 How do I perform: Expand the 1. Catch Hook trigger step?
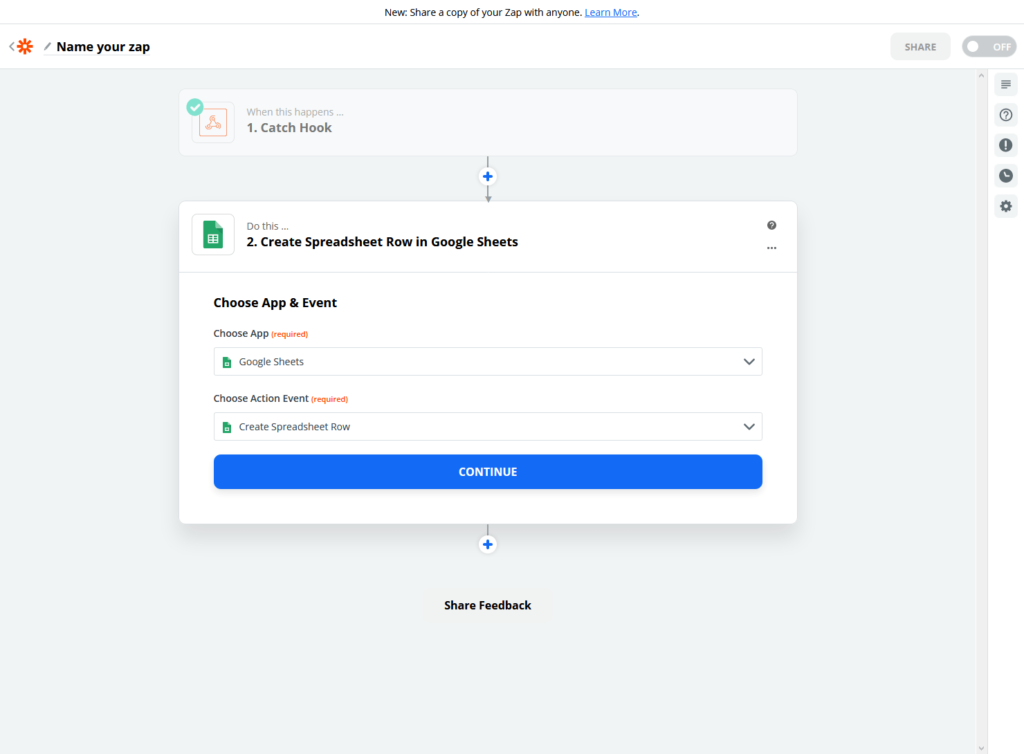488,123
